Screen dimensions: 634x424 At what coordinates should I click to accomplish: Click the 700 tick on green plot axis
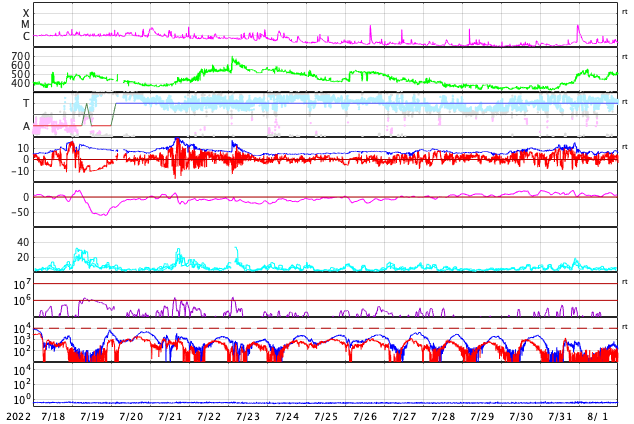tap(20, 56)
